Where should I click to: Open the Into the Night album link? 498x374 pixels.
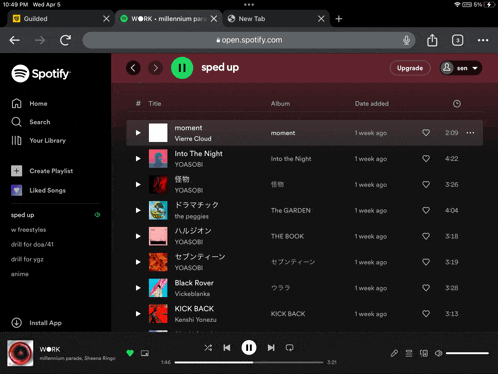(x=291, y=159)
